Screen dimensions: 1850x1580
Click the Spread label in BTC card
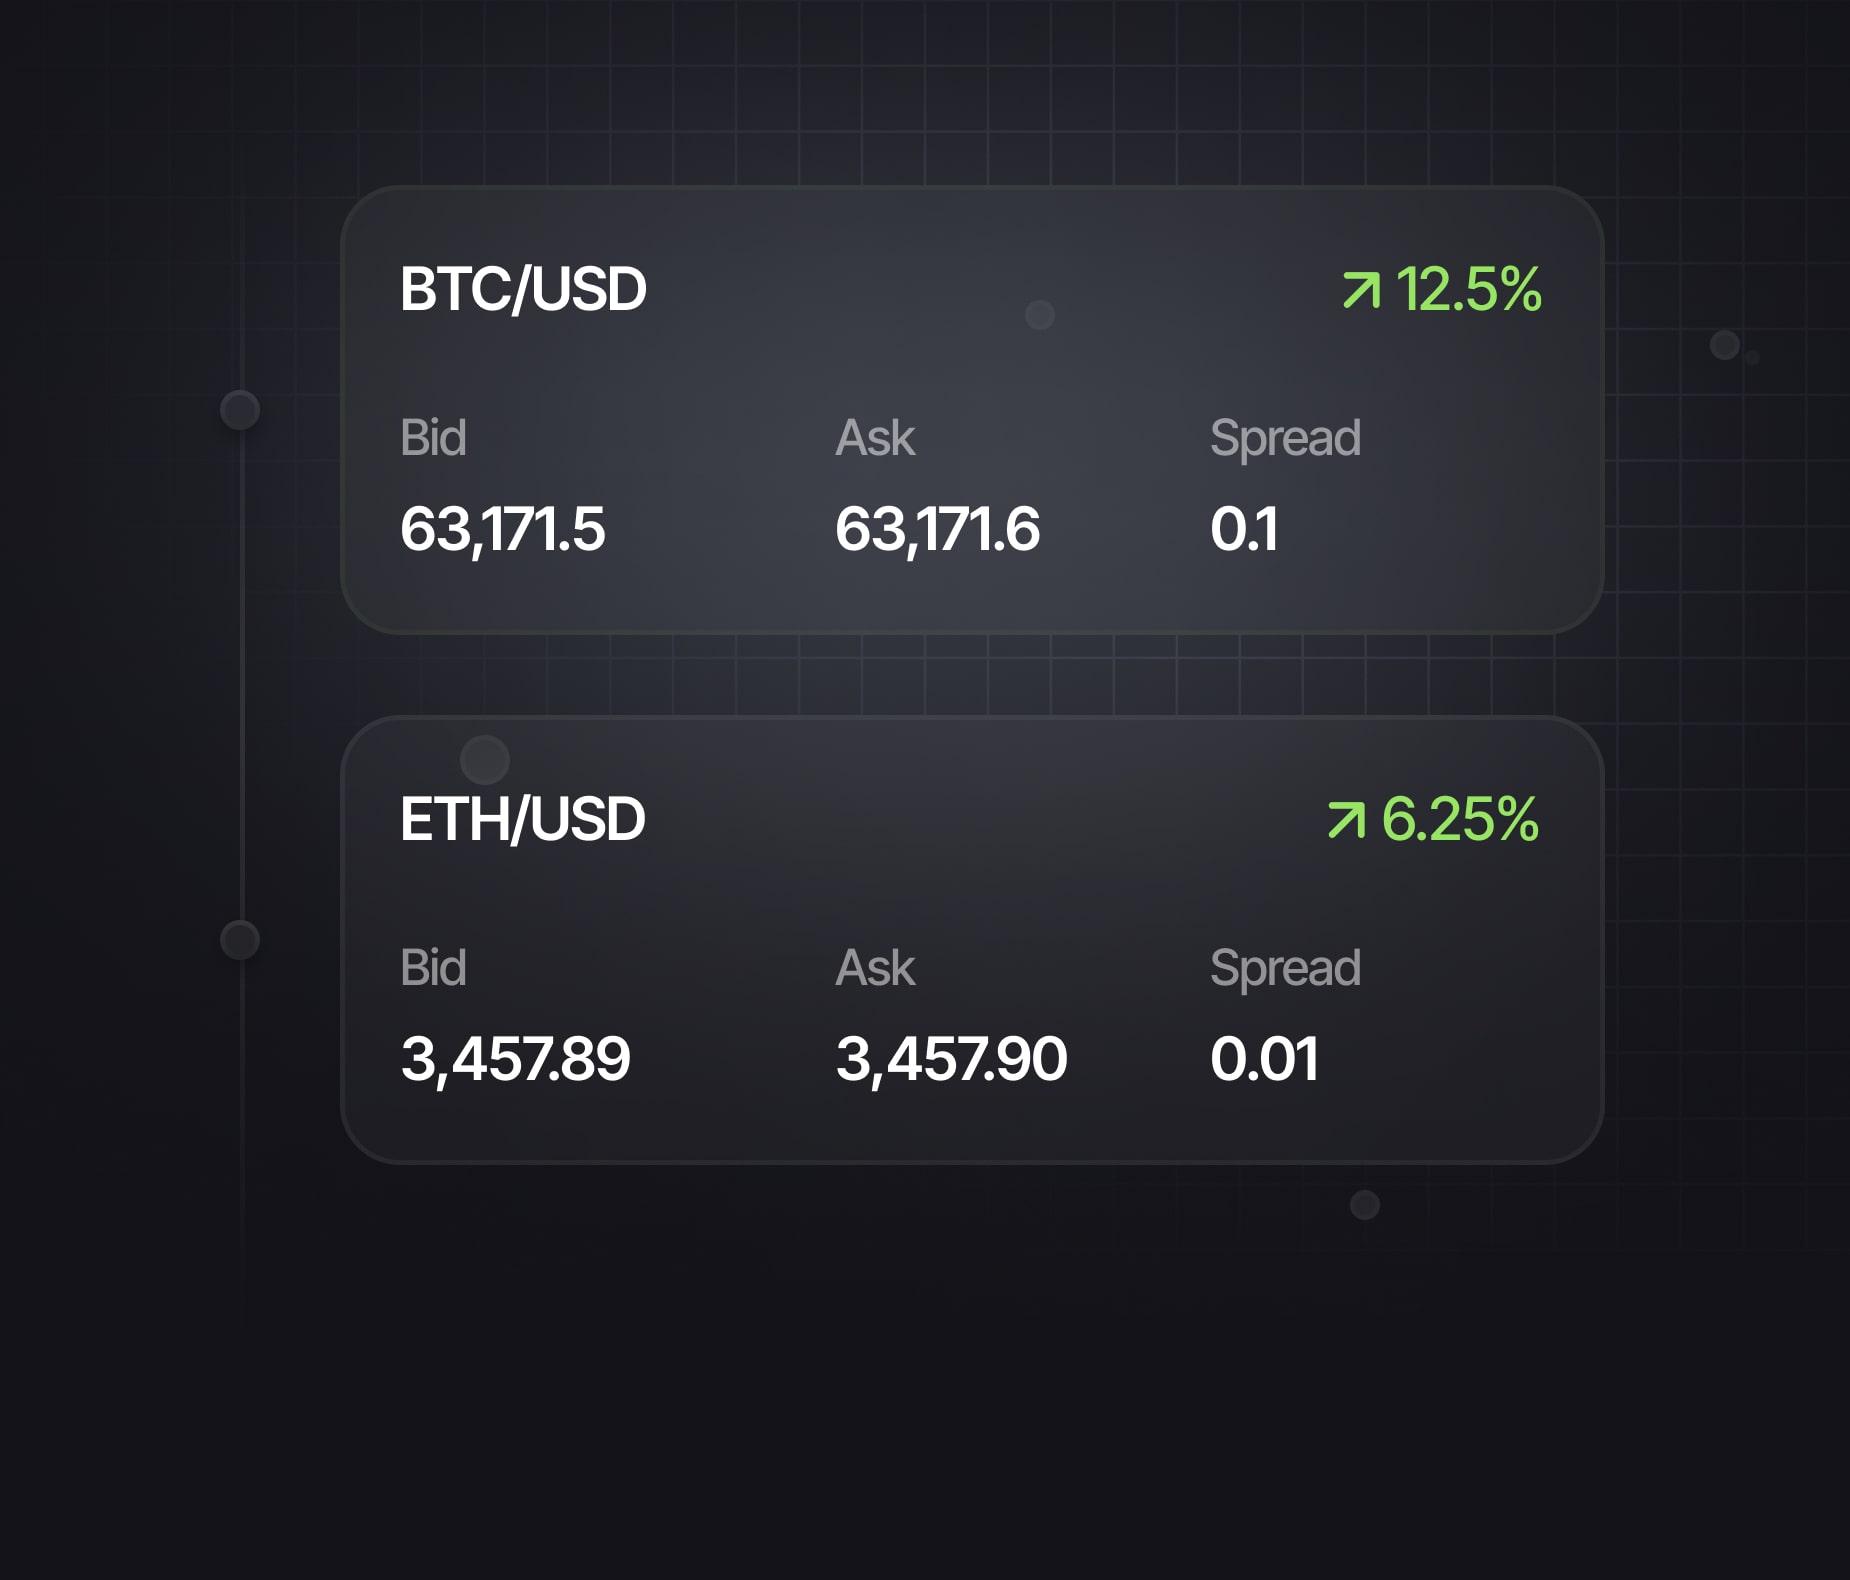click(x=1285, y=439)
